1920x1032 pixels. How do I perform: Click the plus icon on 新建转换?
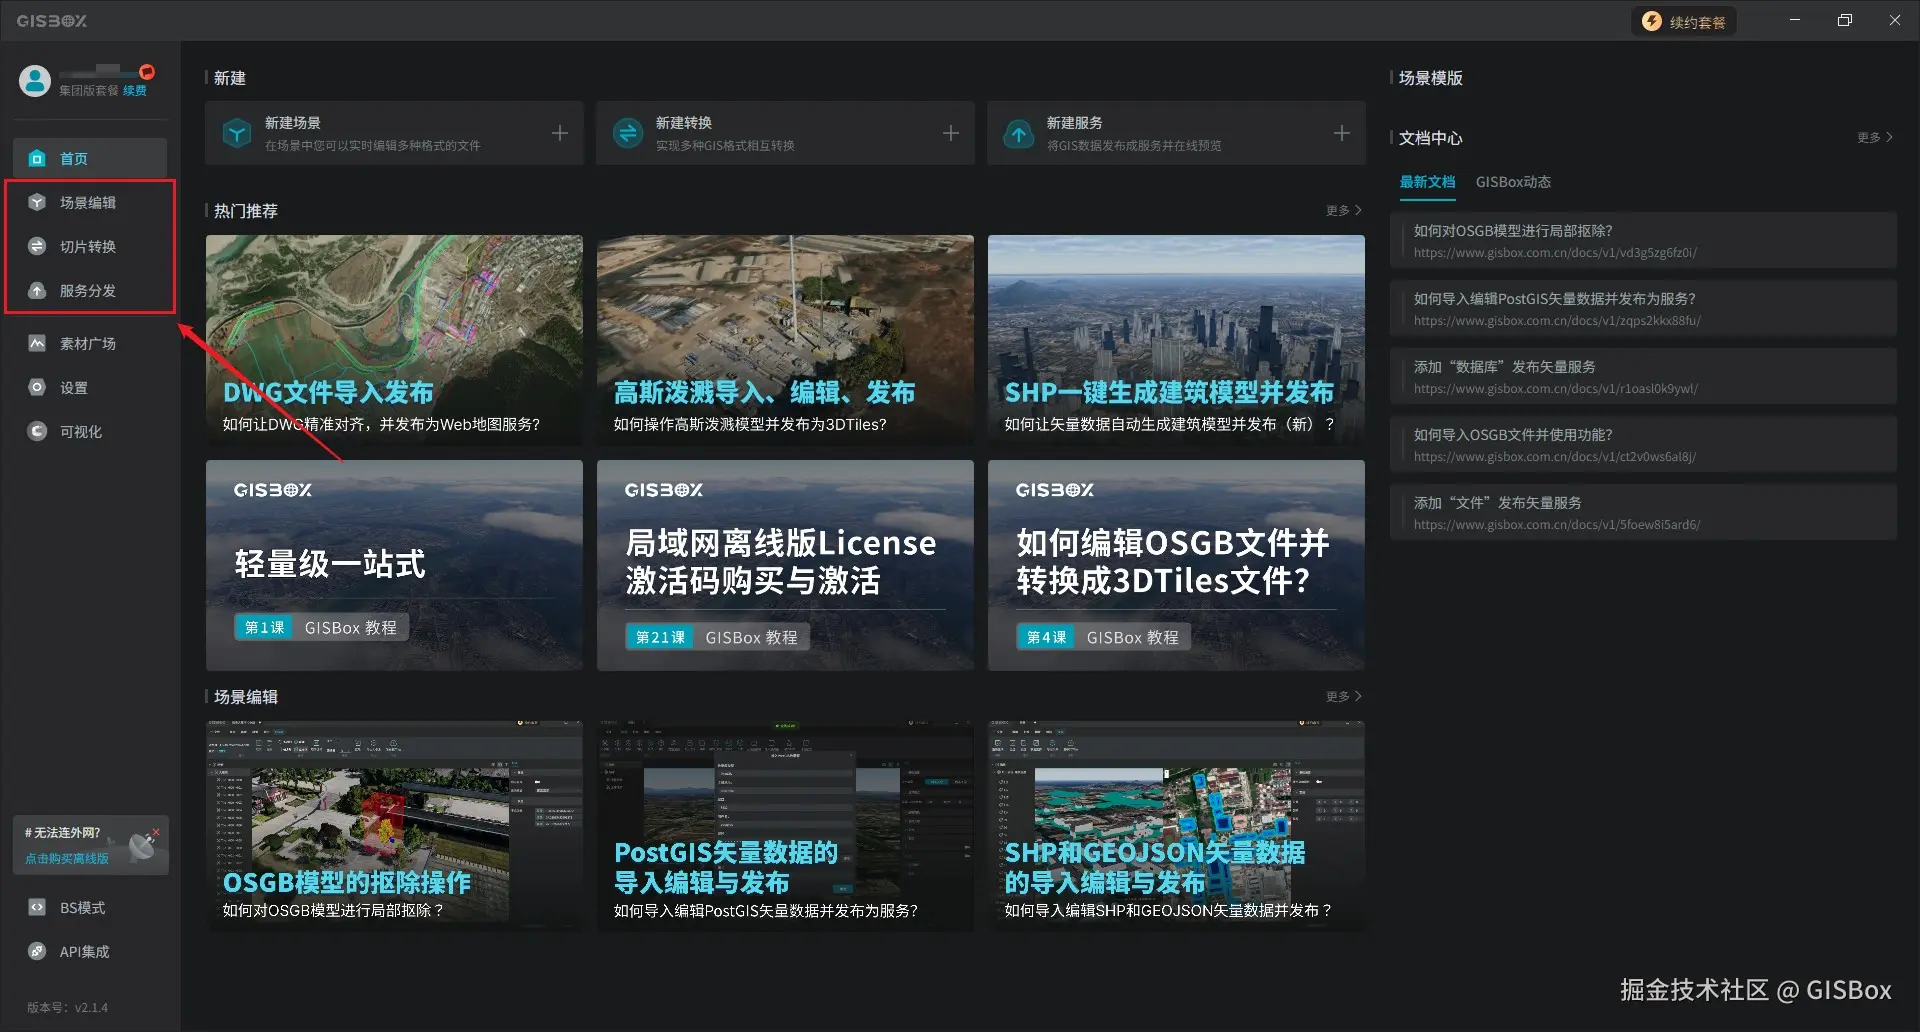point(951,133)
